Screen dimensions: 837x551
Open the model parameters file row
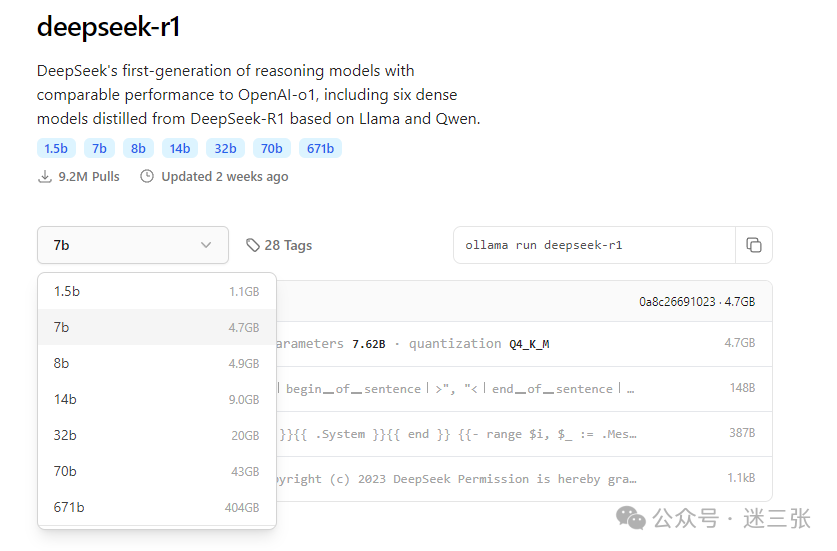520,344
